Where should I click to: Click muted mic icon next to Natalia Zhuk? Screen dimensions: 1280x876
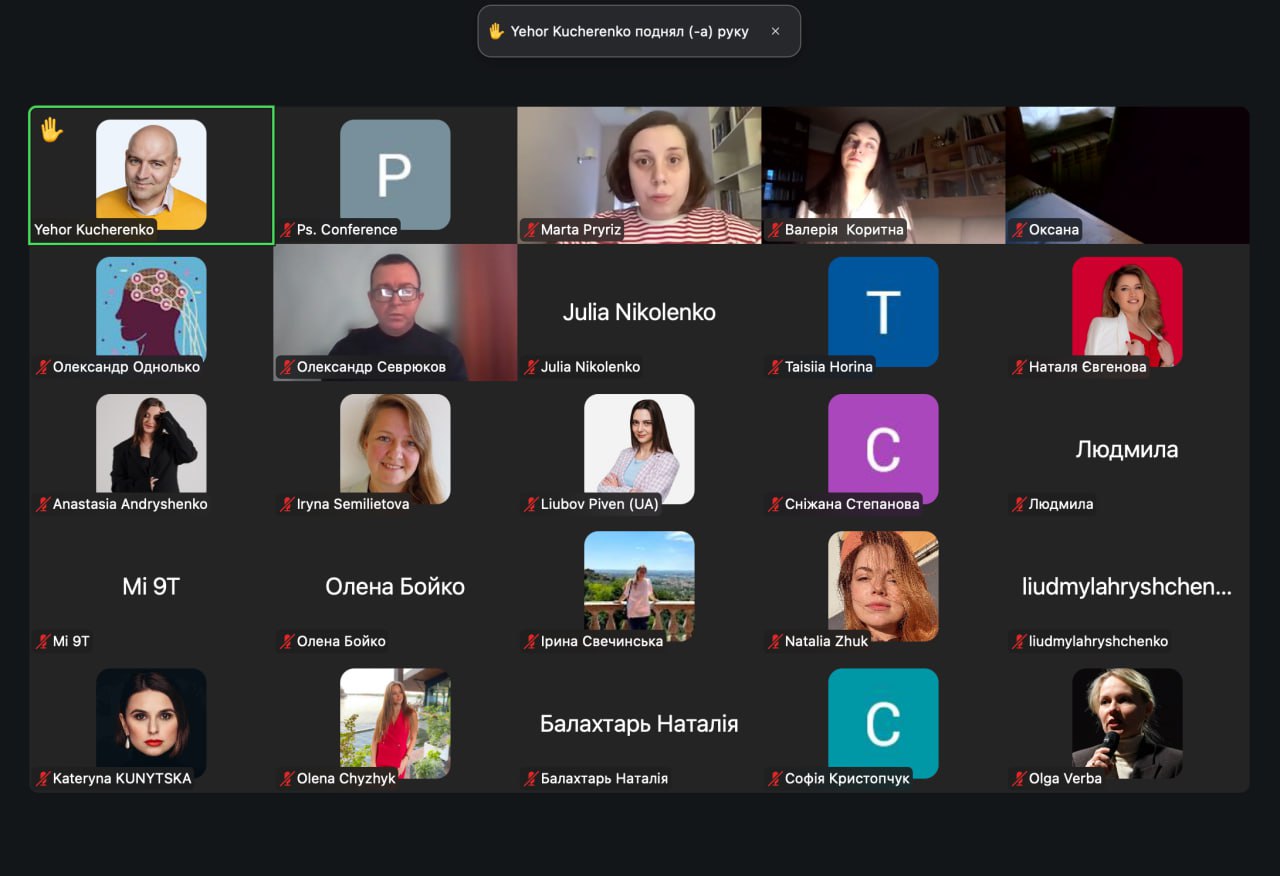(775, 641)
